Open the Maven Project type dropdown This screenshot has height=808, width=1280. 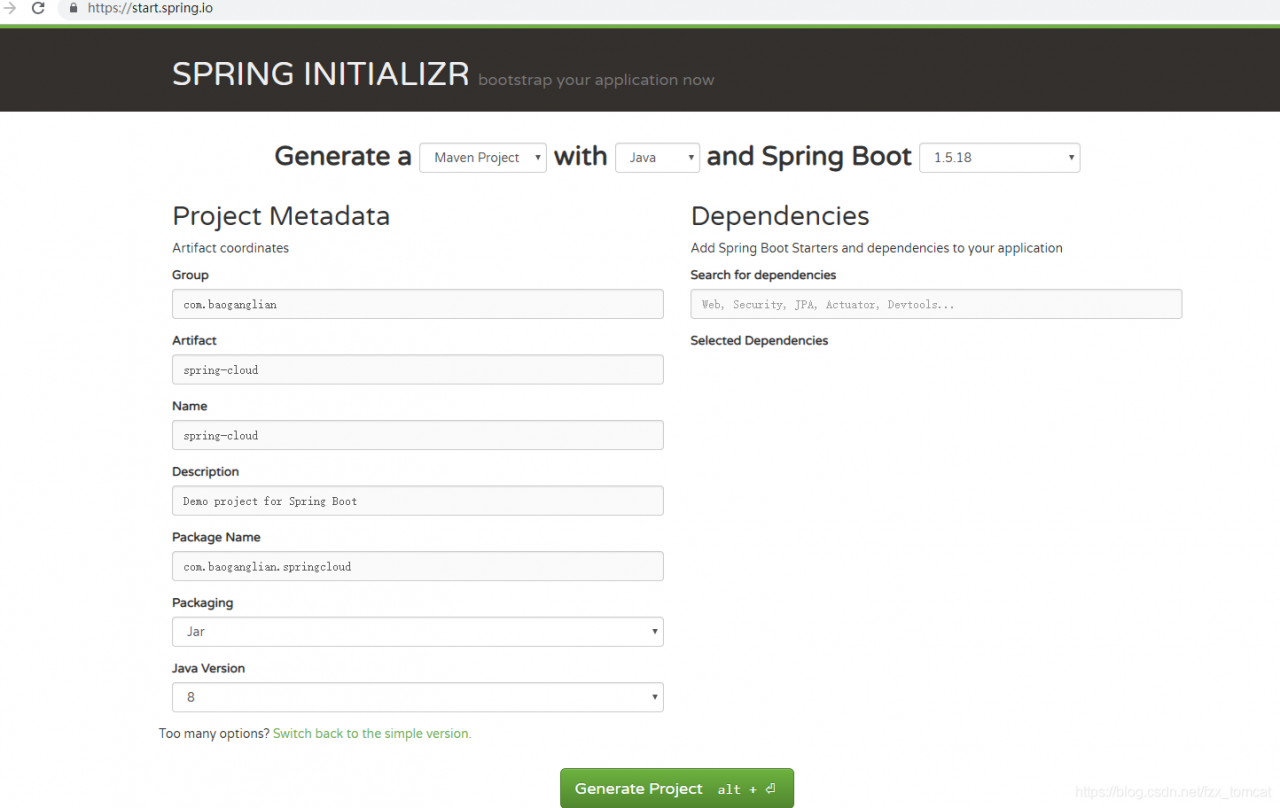pos(483,157)
